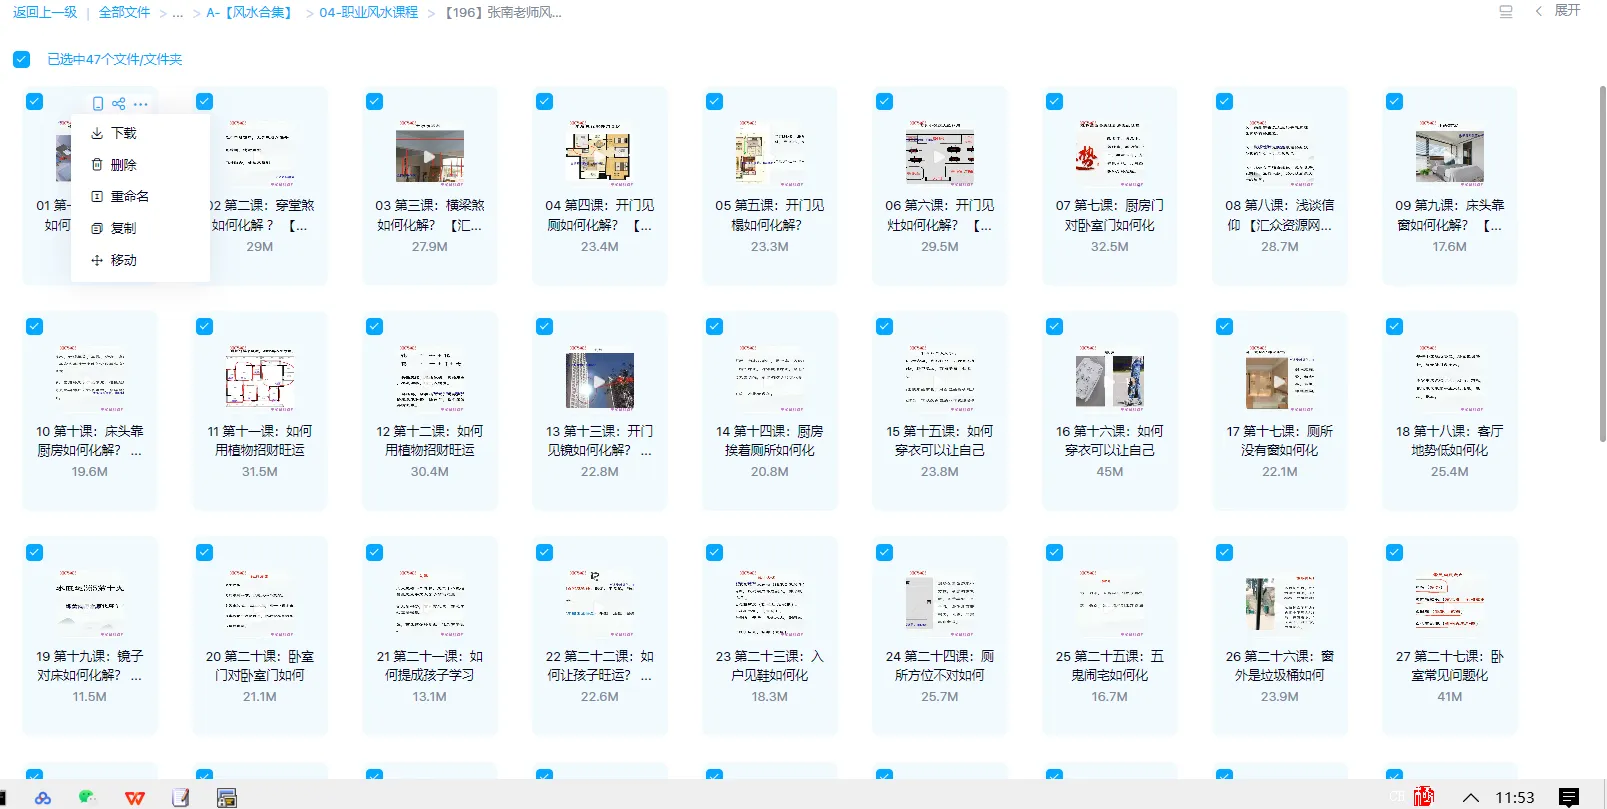Open the notepad icon in the taskbar
This screenshot has height=809, width=1607.
coord(180,797)
